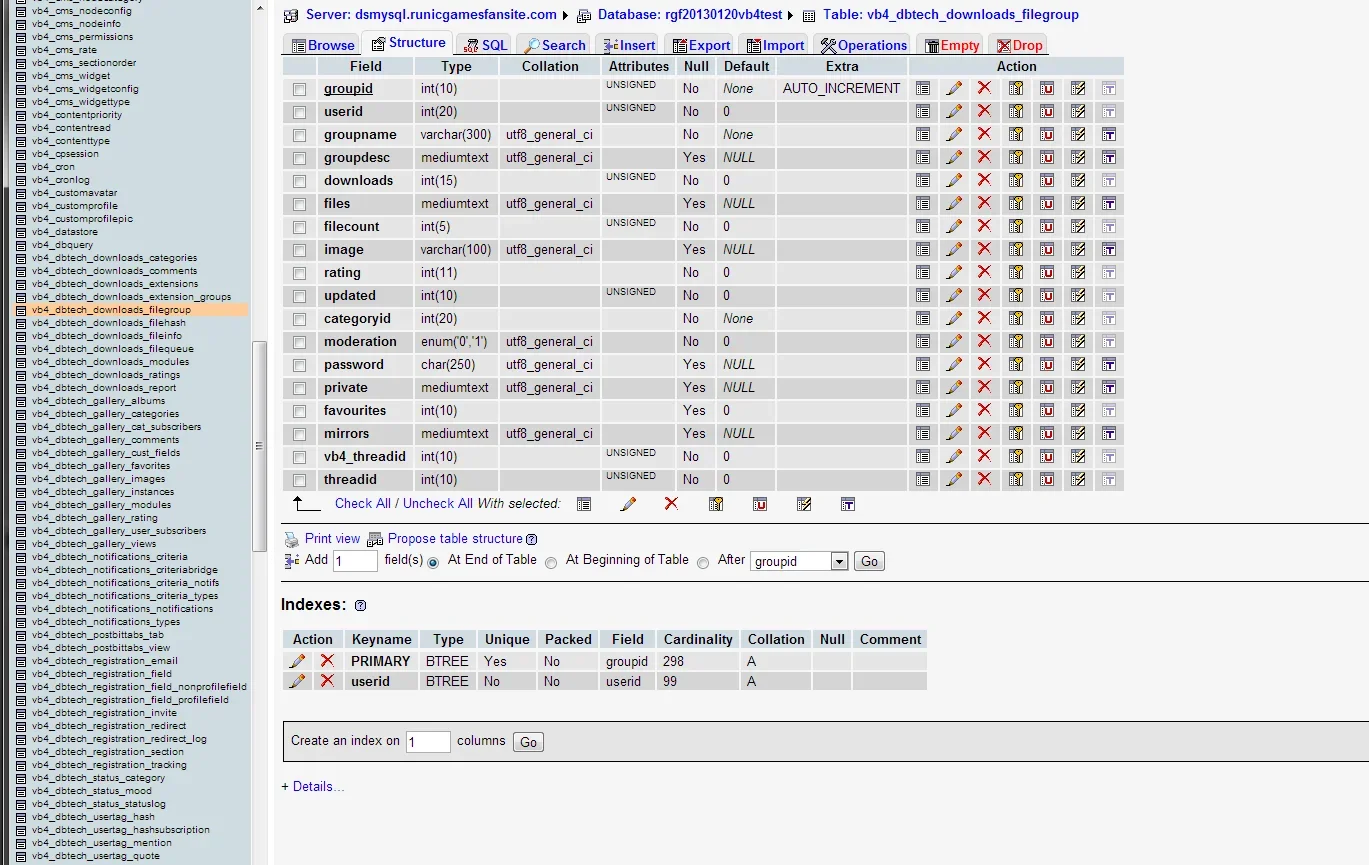The image size is (1369, 865).
Task: Go to the Insert tab
Action: pyautogui.click(x=630, y=45)
